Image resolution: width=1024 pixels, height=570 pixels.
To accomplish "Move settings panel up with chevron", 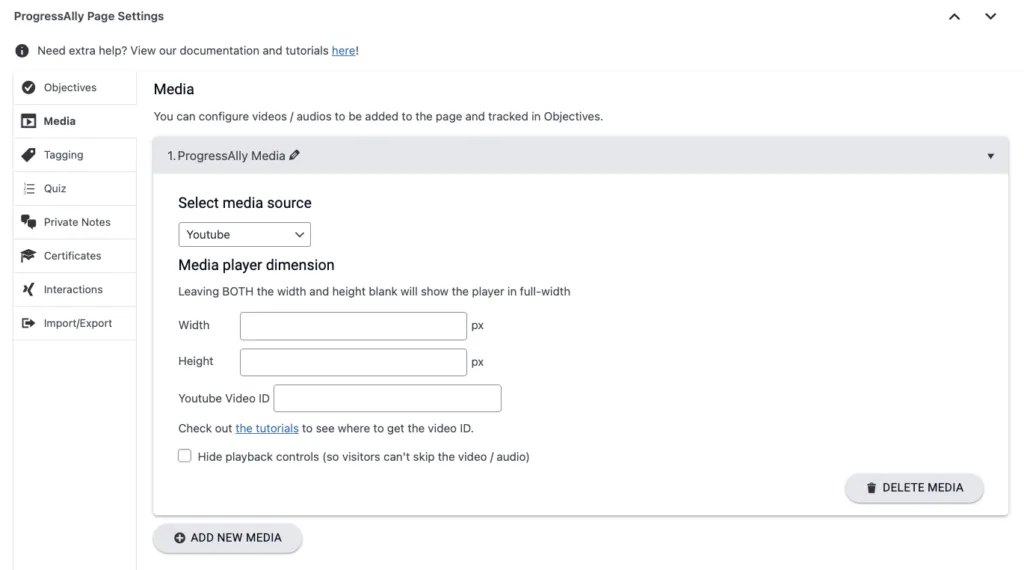I will (x=955, y=17).
